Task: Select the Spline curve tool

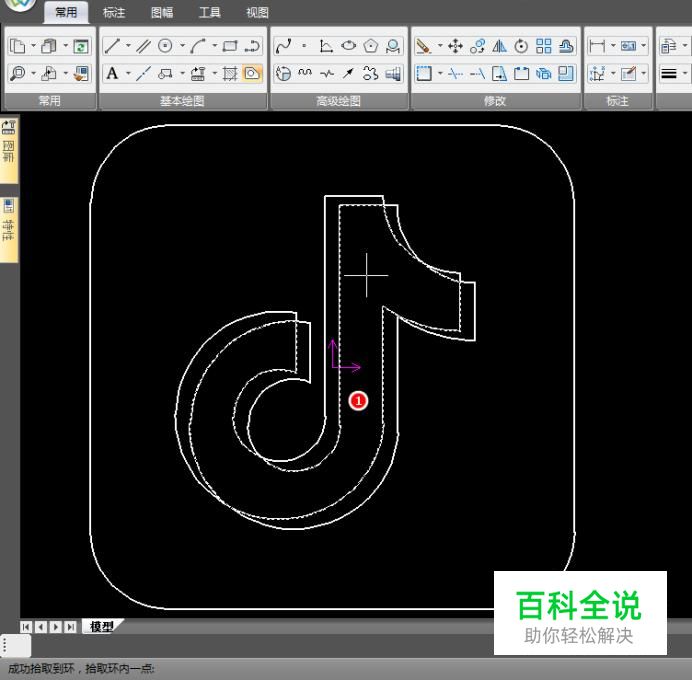Action: [x=283, y=46]
